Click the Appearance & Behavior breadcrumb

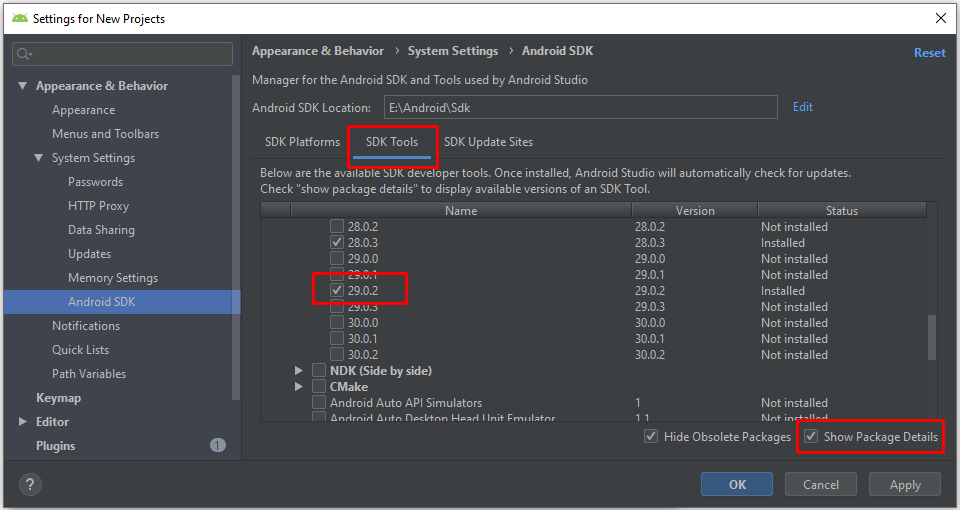pos(318,51)
